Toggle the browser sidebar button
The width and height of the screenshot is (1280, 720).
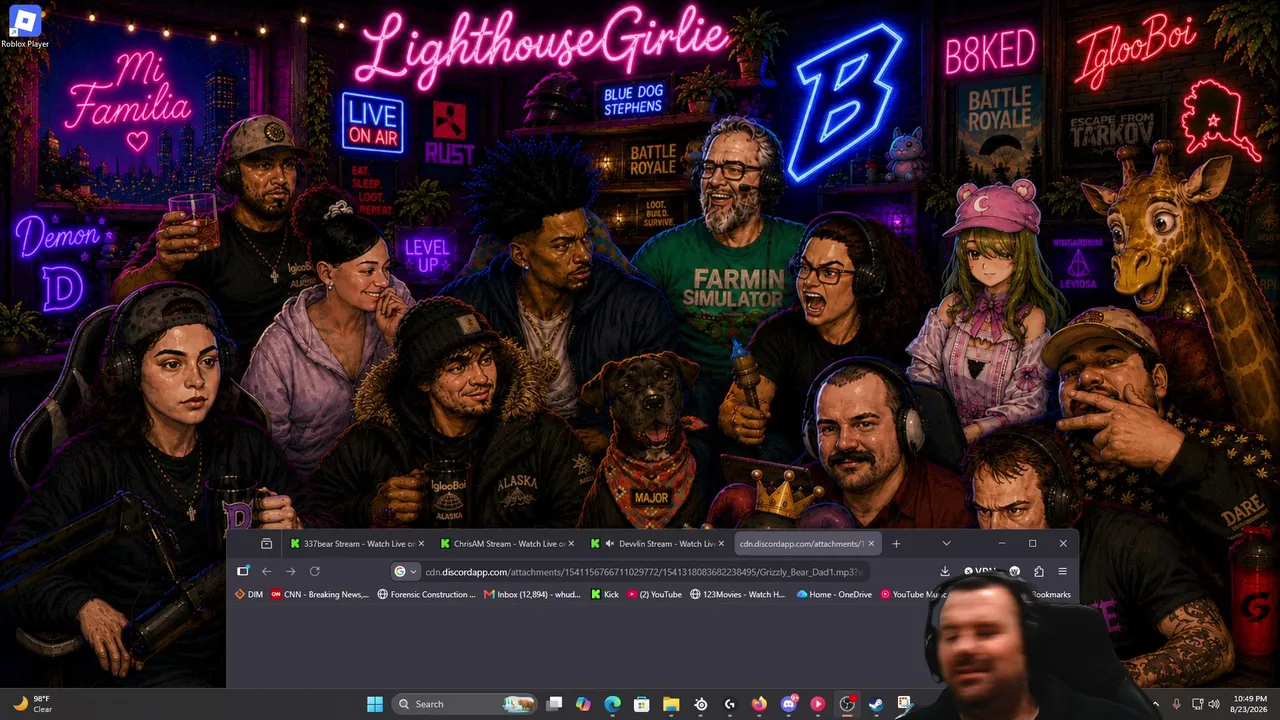tap(243, 571)
